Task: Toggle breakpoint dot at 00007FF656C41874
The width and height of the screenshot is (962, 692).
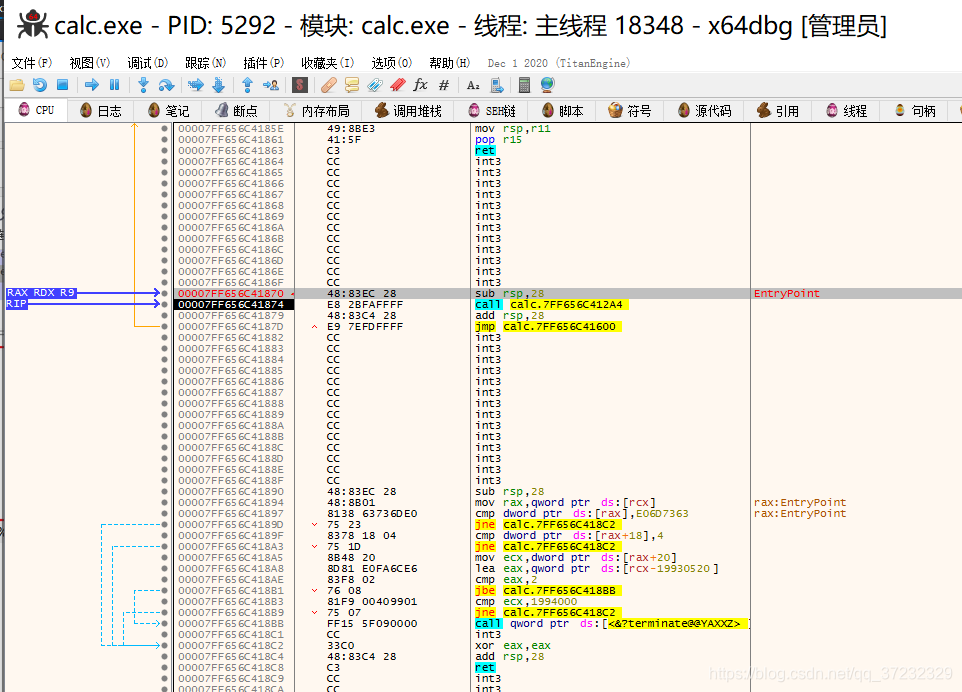Action: [164, 304]
